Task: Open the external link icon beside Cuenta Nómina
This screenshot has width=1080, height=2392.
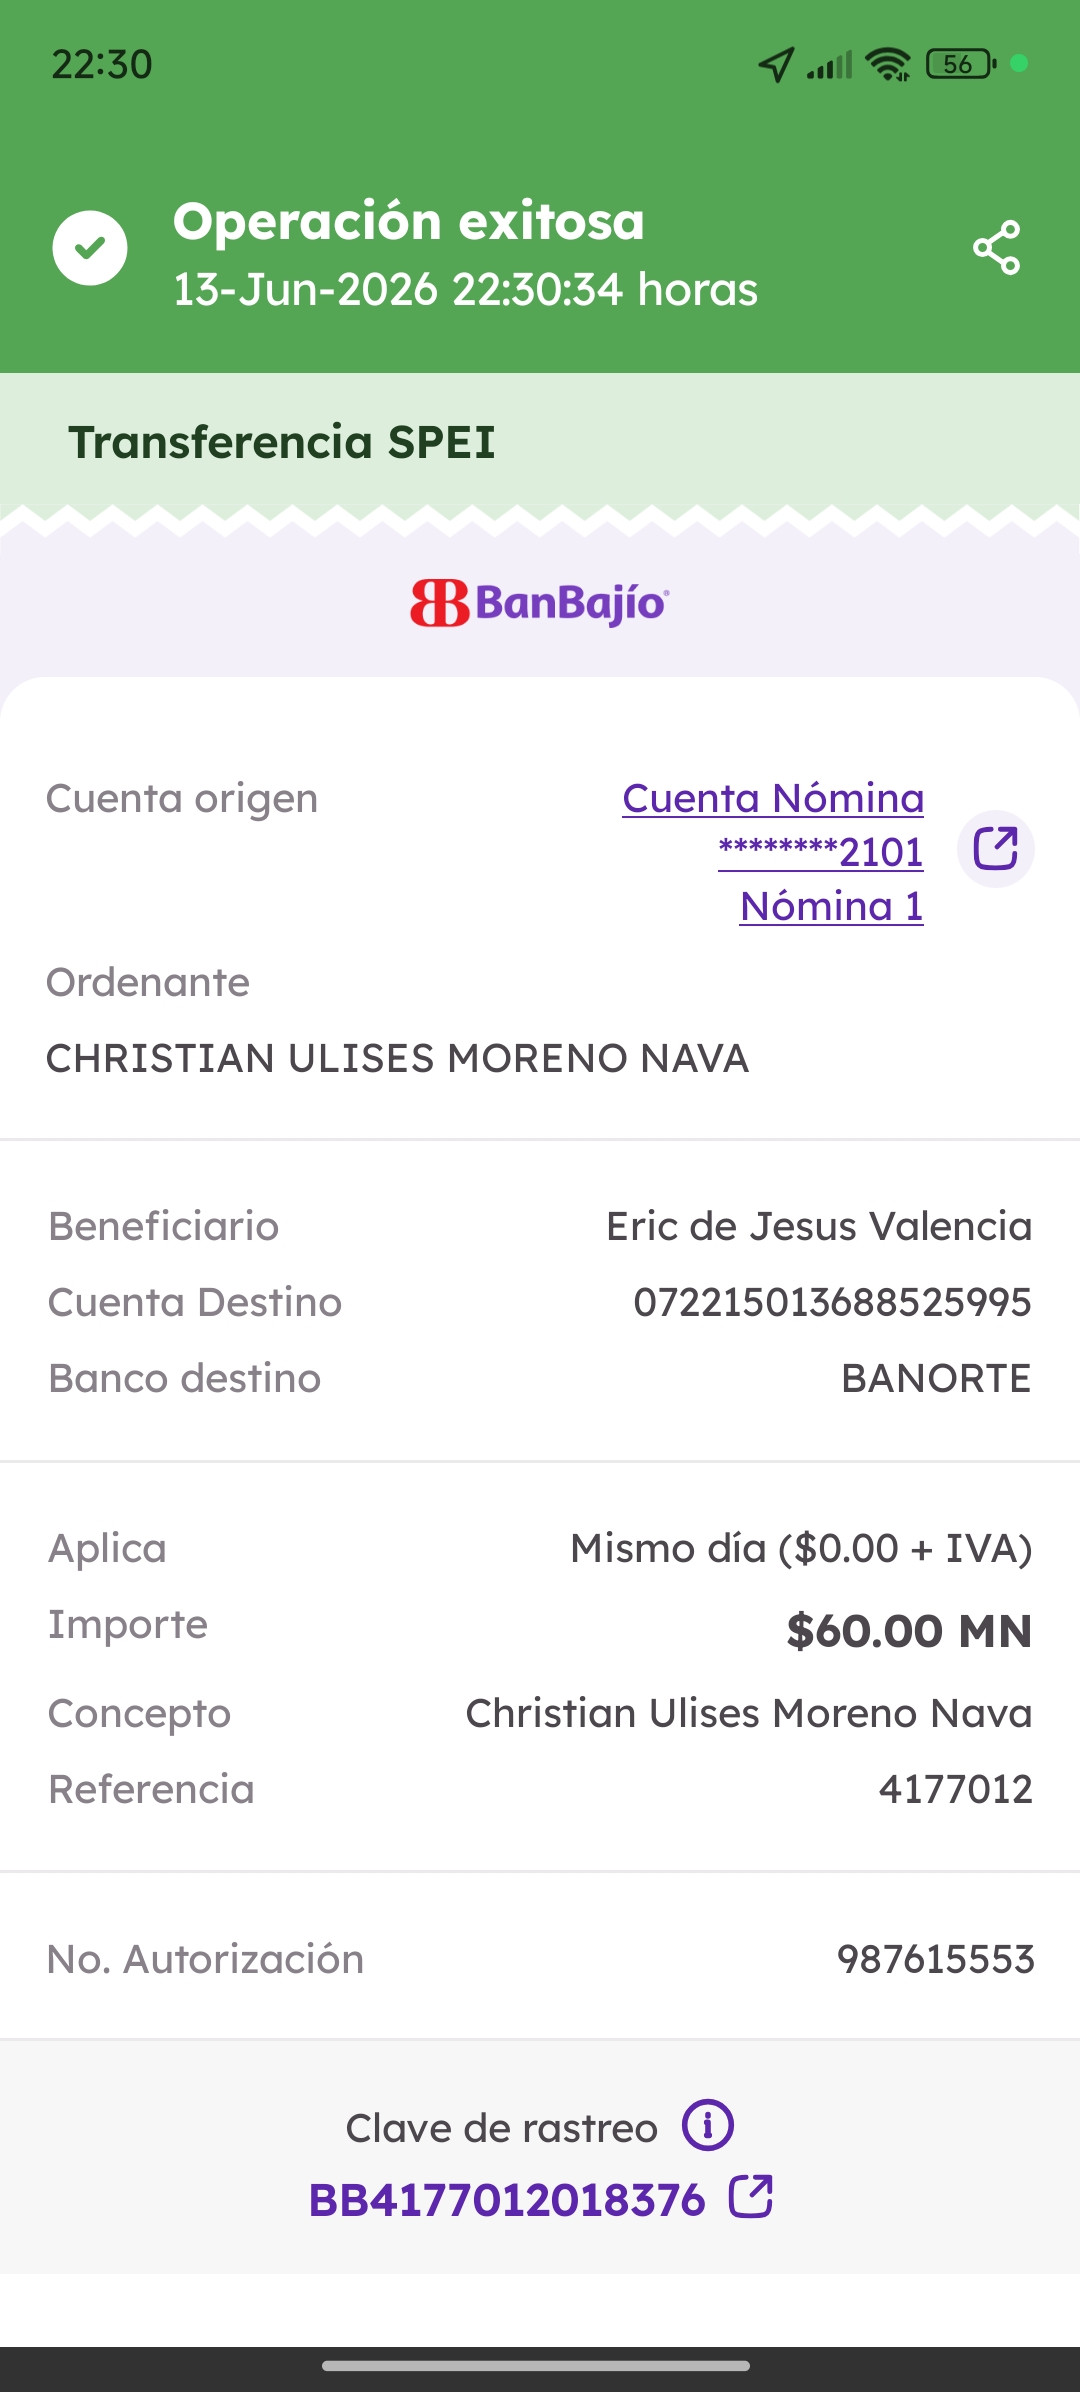Action: [996, 849]
